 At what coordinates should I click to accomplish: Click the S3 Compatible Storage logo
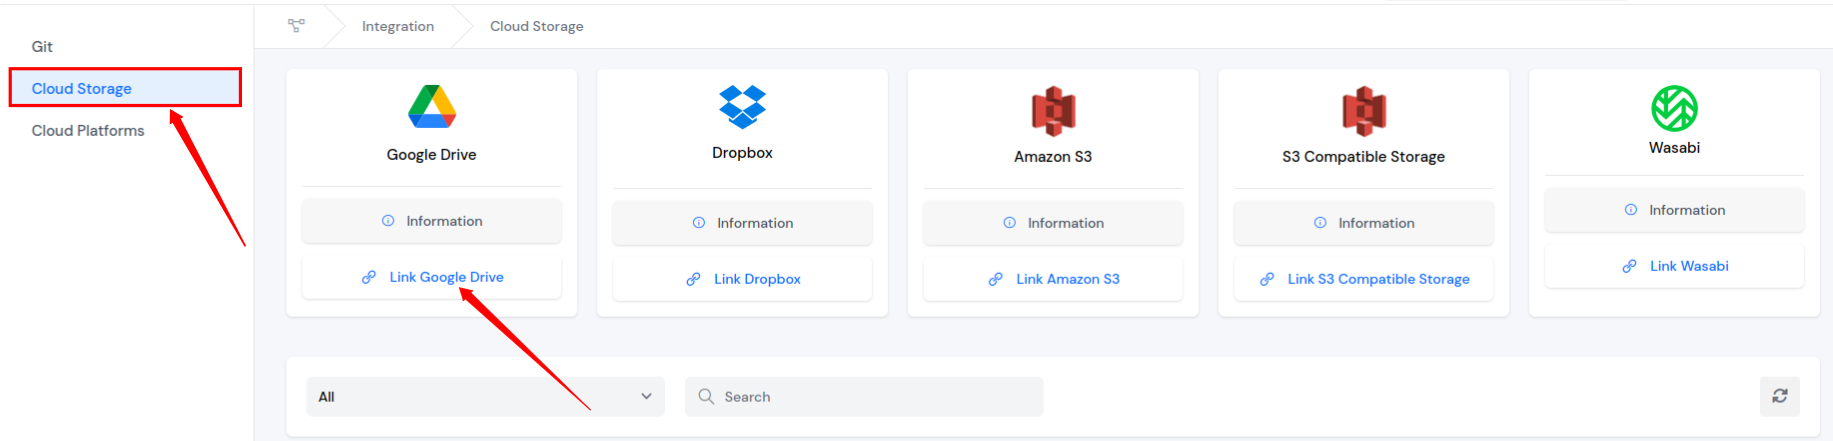[x=1364, y=111]
